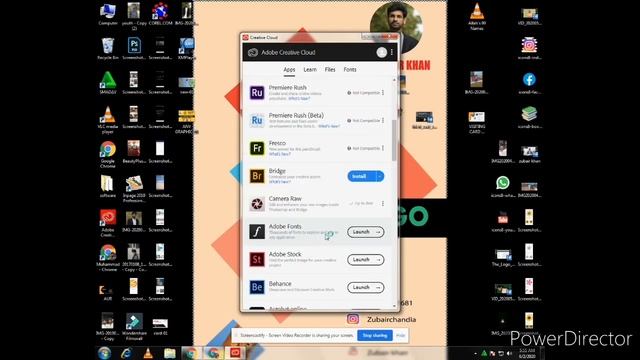Viewport: 640px width, 360px height.
Task: Click the Premiere Rush app icon
Action: 257,93
